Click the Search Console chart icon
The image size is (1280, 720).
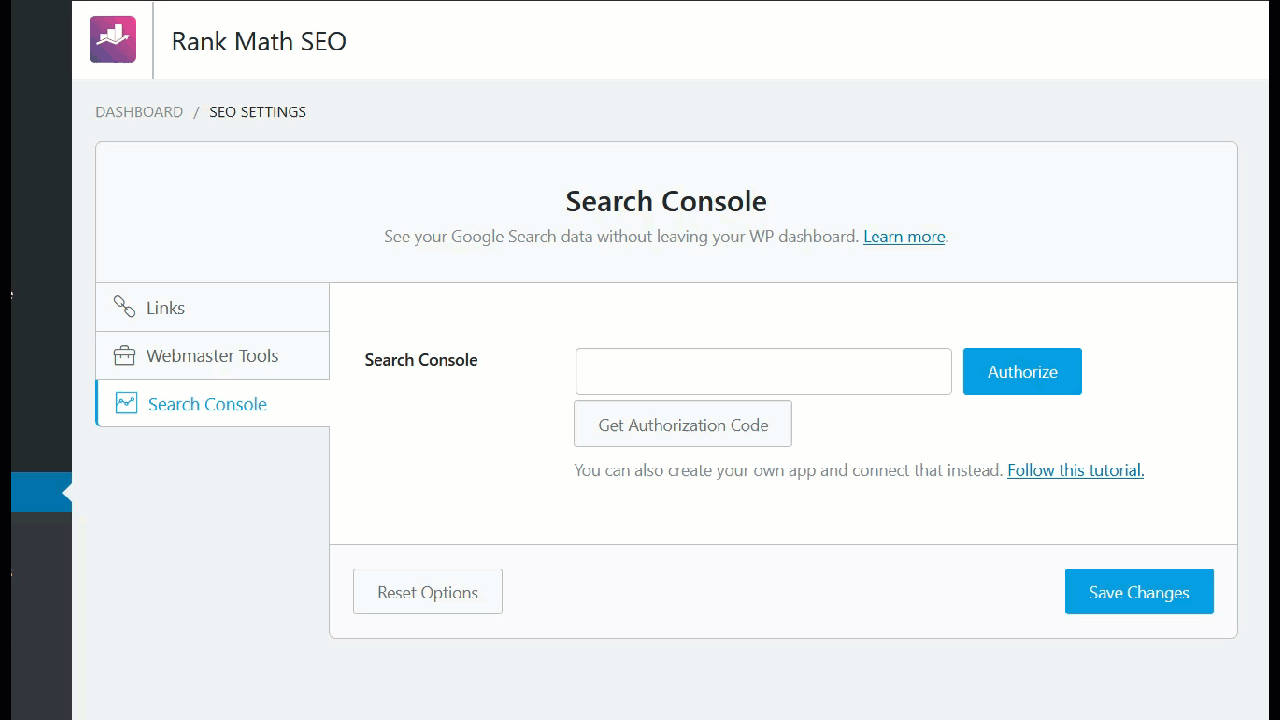126,403
